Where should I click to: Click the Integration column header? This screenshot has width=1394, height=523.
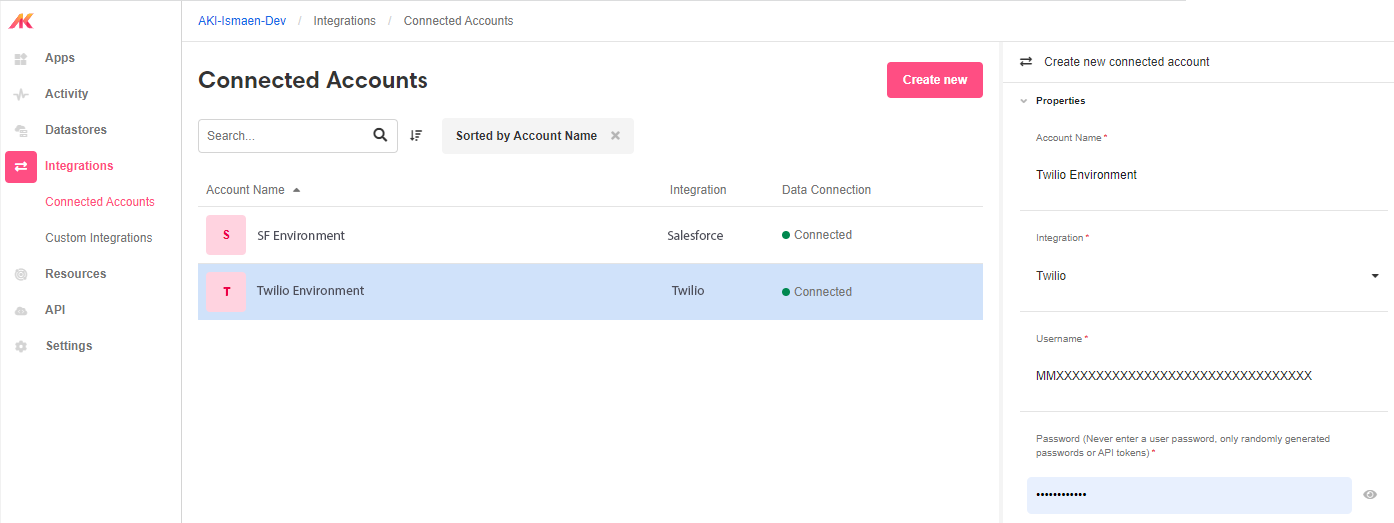pyautogui.click(x=698, y=190)
